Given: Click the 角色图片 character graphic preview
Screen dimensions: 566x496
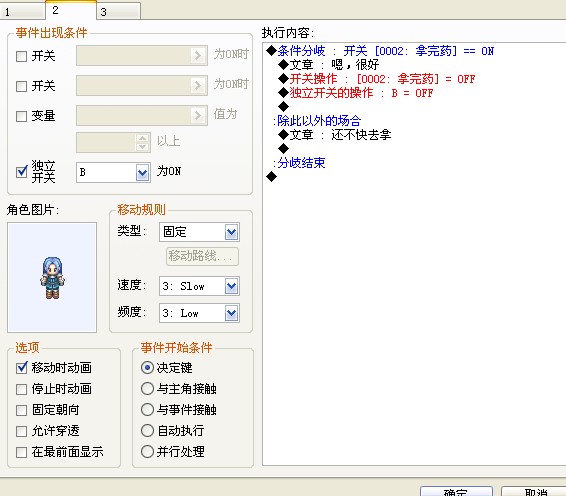Looking at the screenshot, I should tap(52, 277).
